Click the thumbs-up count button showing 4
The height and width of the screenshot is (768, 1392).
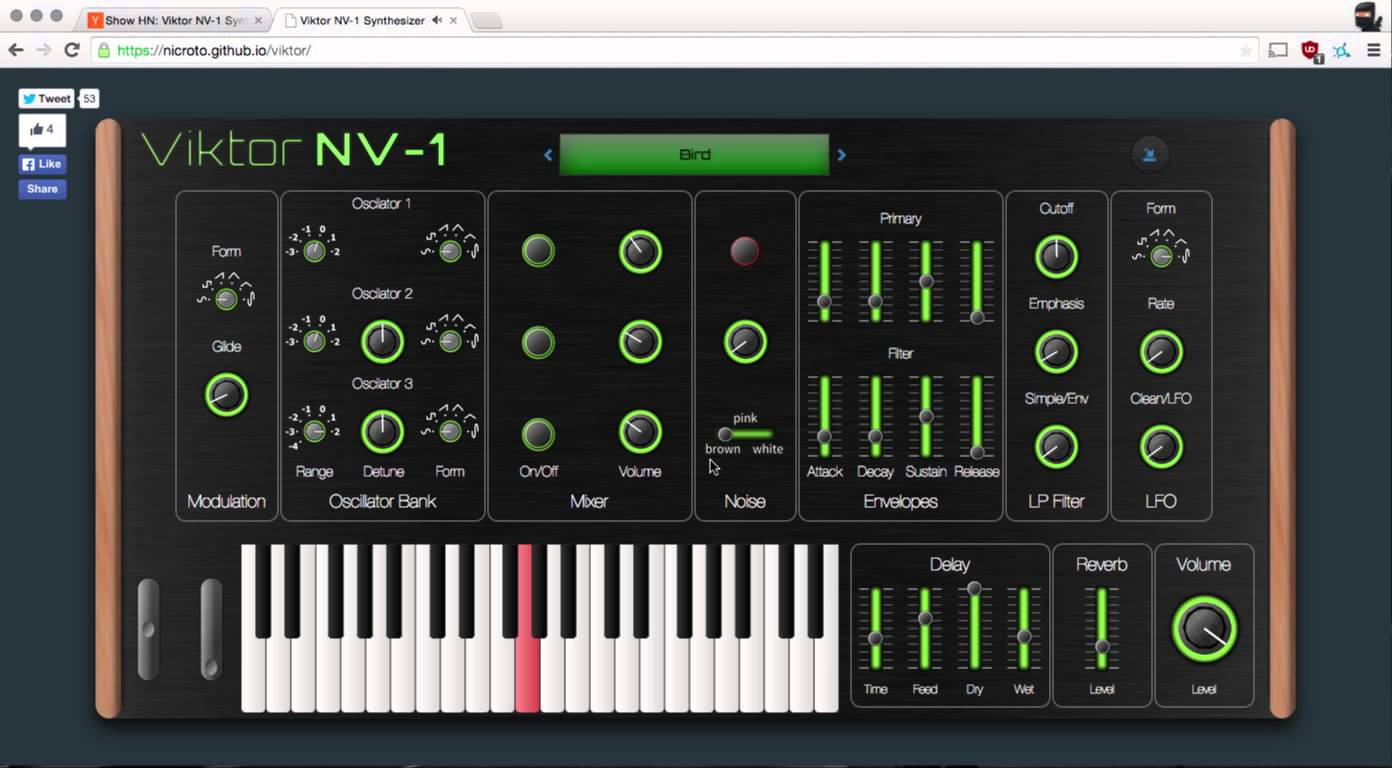click(x=42, y=130)
